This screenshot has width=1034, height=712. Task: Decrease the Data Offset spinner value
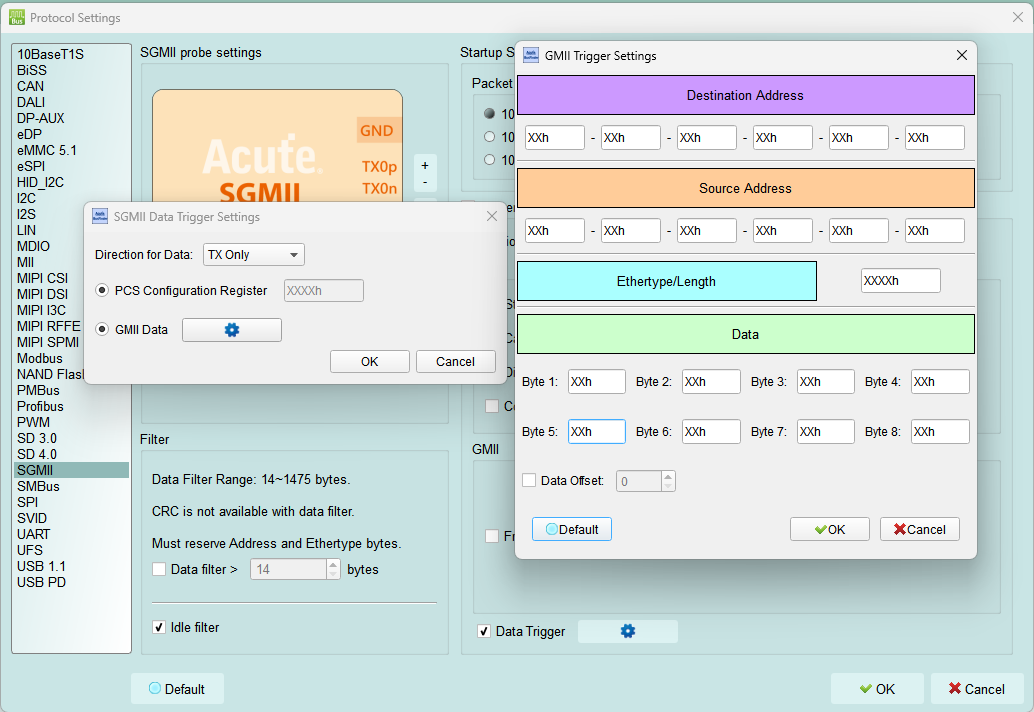point(668,486)
